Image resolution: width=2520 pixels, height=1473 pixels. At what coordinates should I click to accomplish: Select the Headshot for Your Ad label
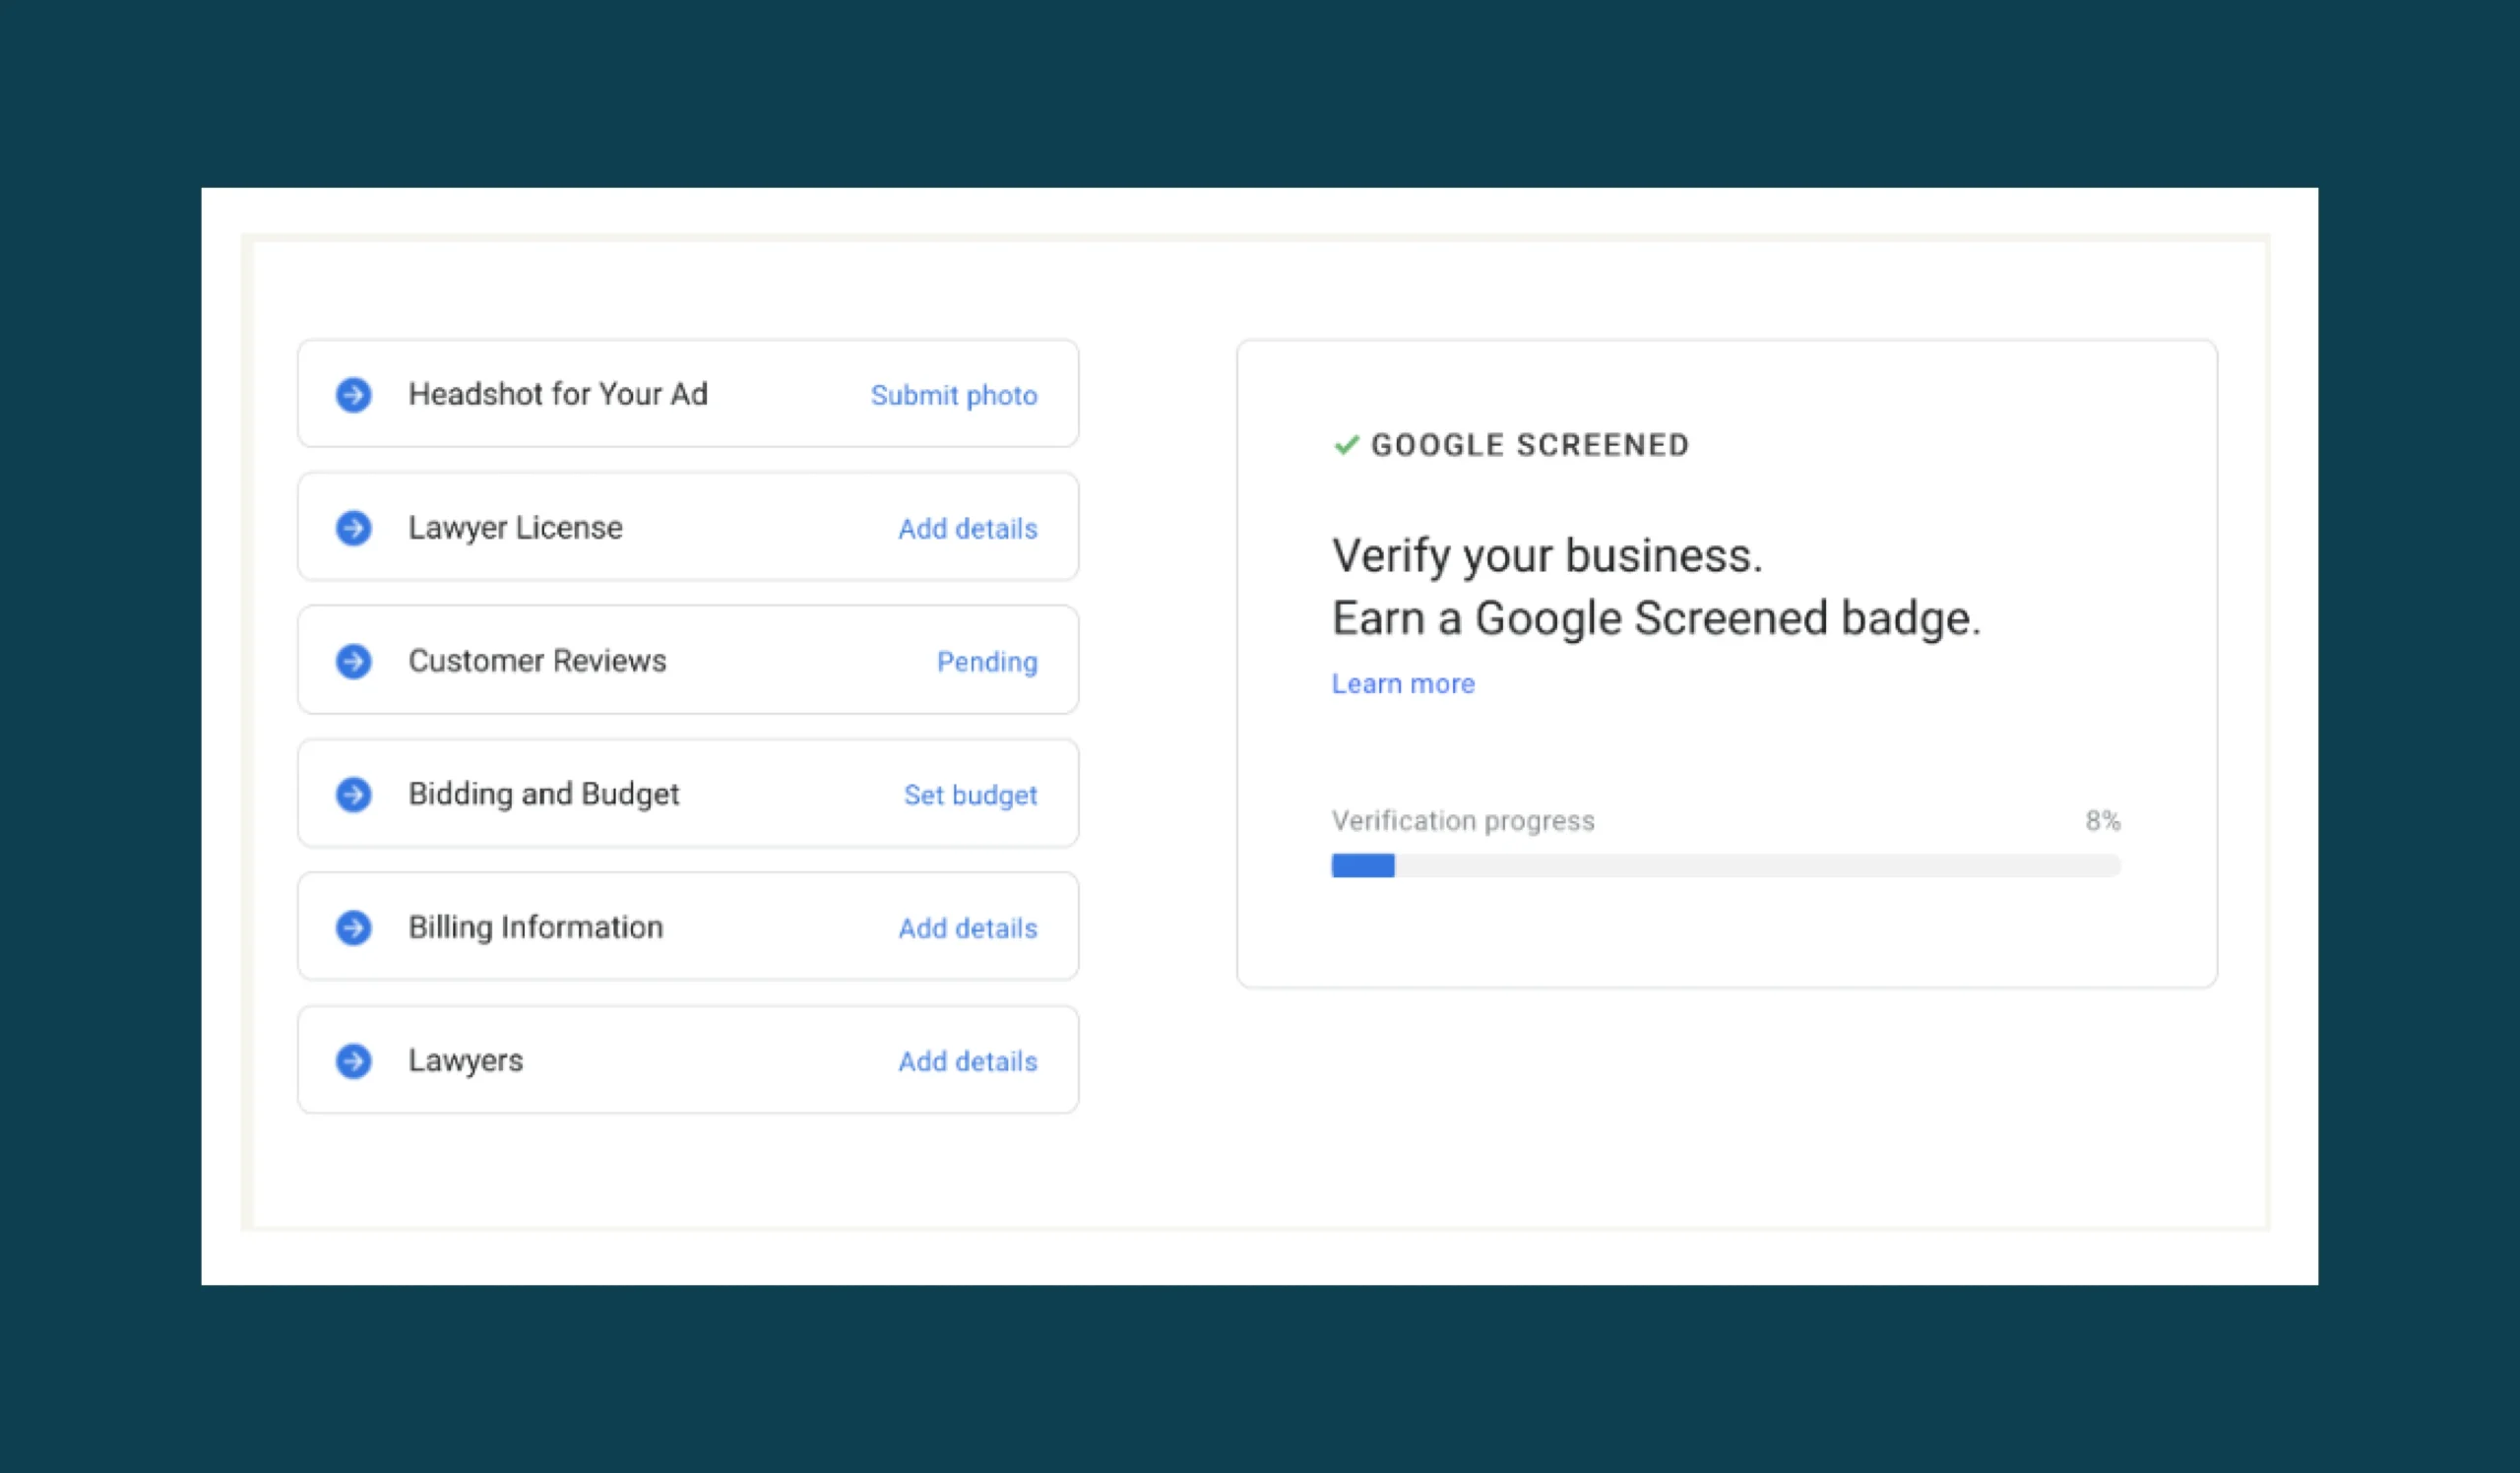coord(558,394)
